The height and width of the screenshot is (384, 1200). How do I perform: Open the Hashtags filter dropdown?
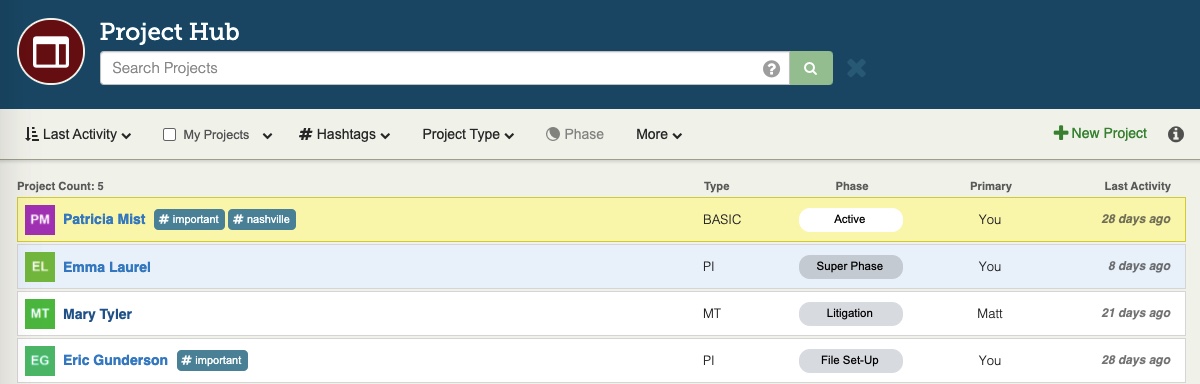pos(344,134)
